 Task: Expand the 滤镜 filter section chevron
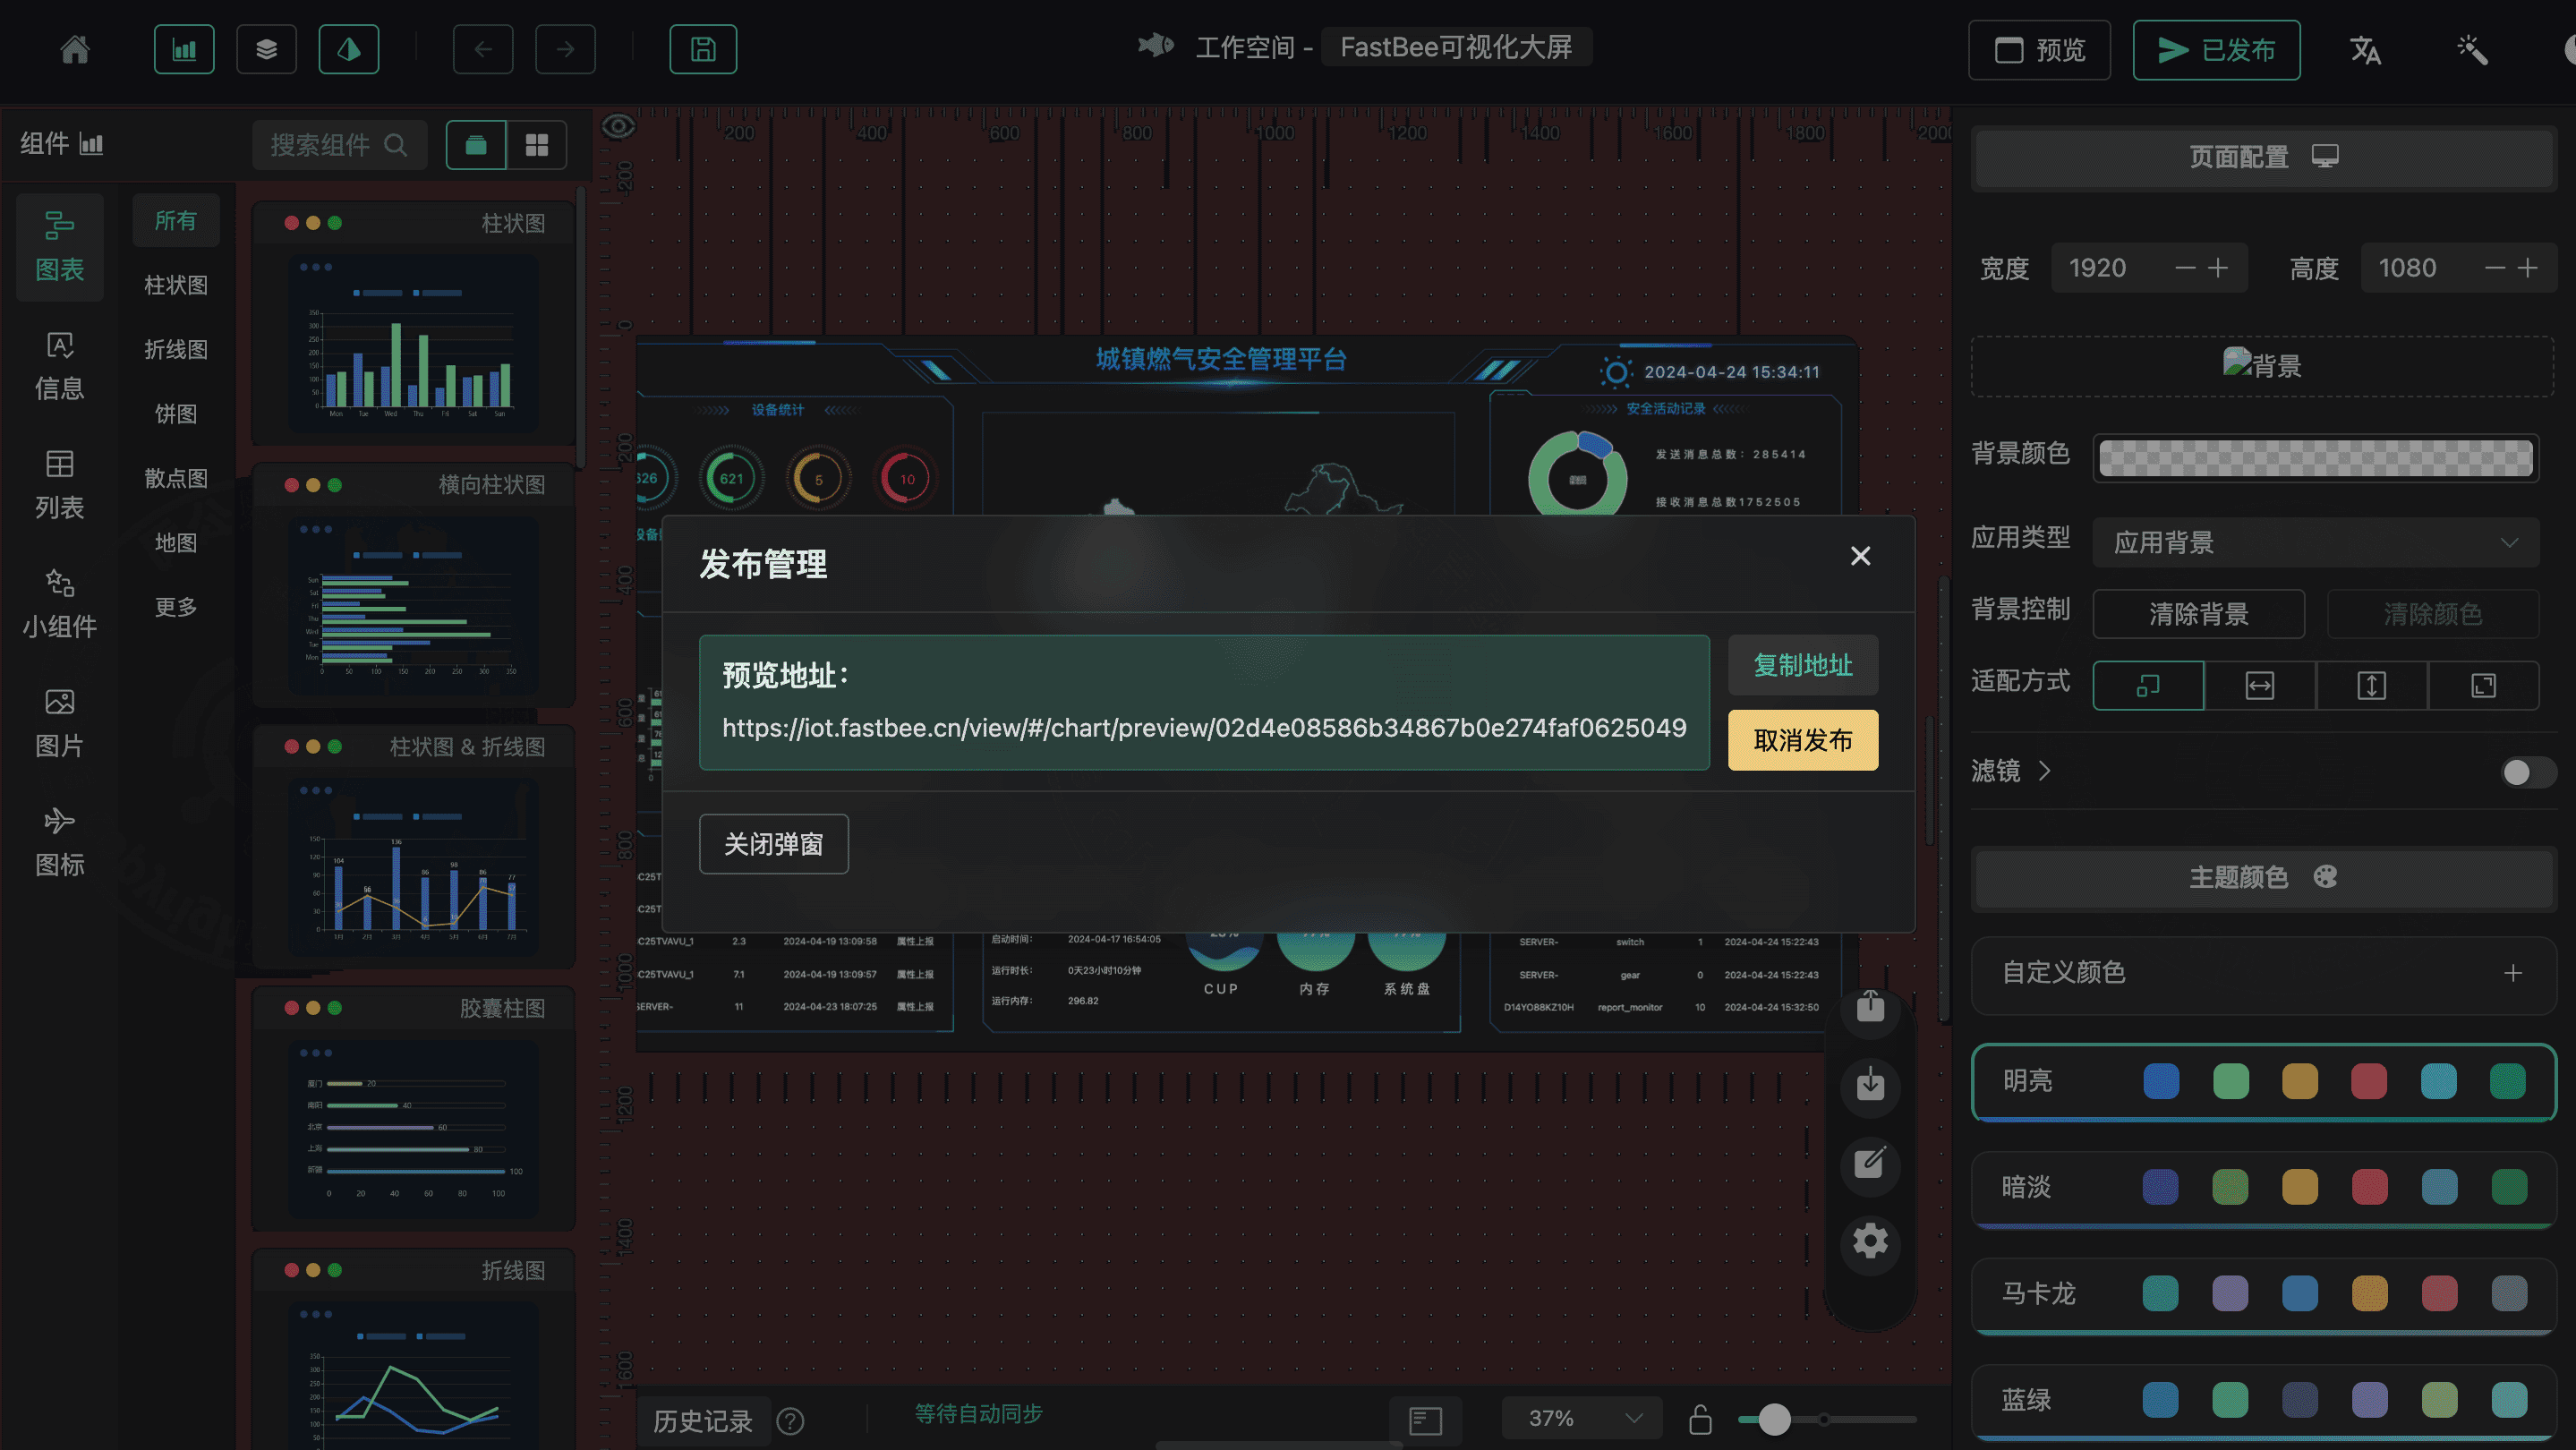pyautogui.click(x=2044, y=771)
